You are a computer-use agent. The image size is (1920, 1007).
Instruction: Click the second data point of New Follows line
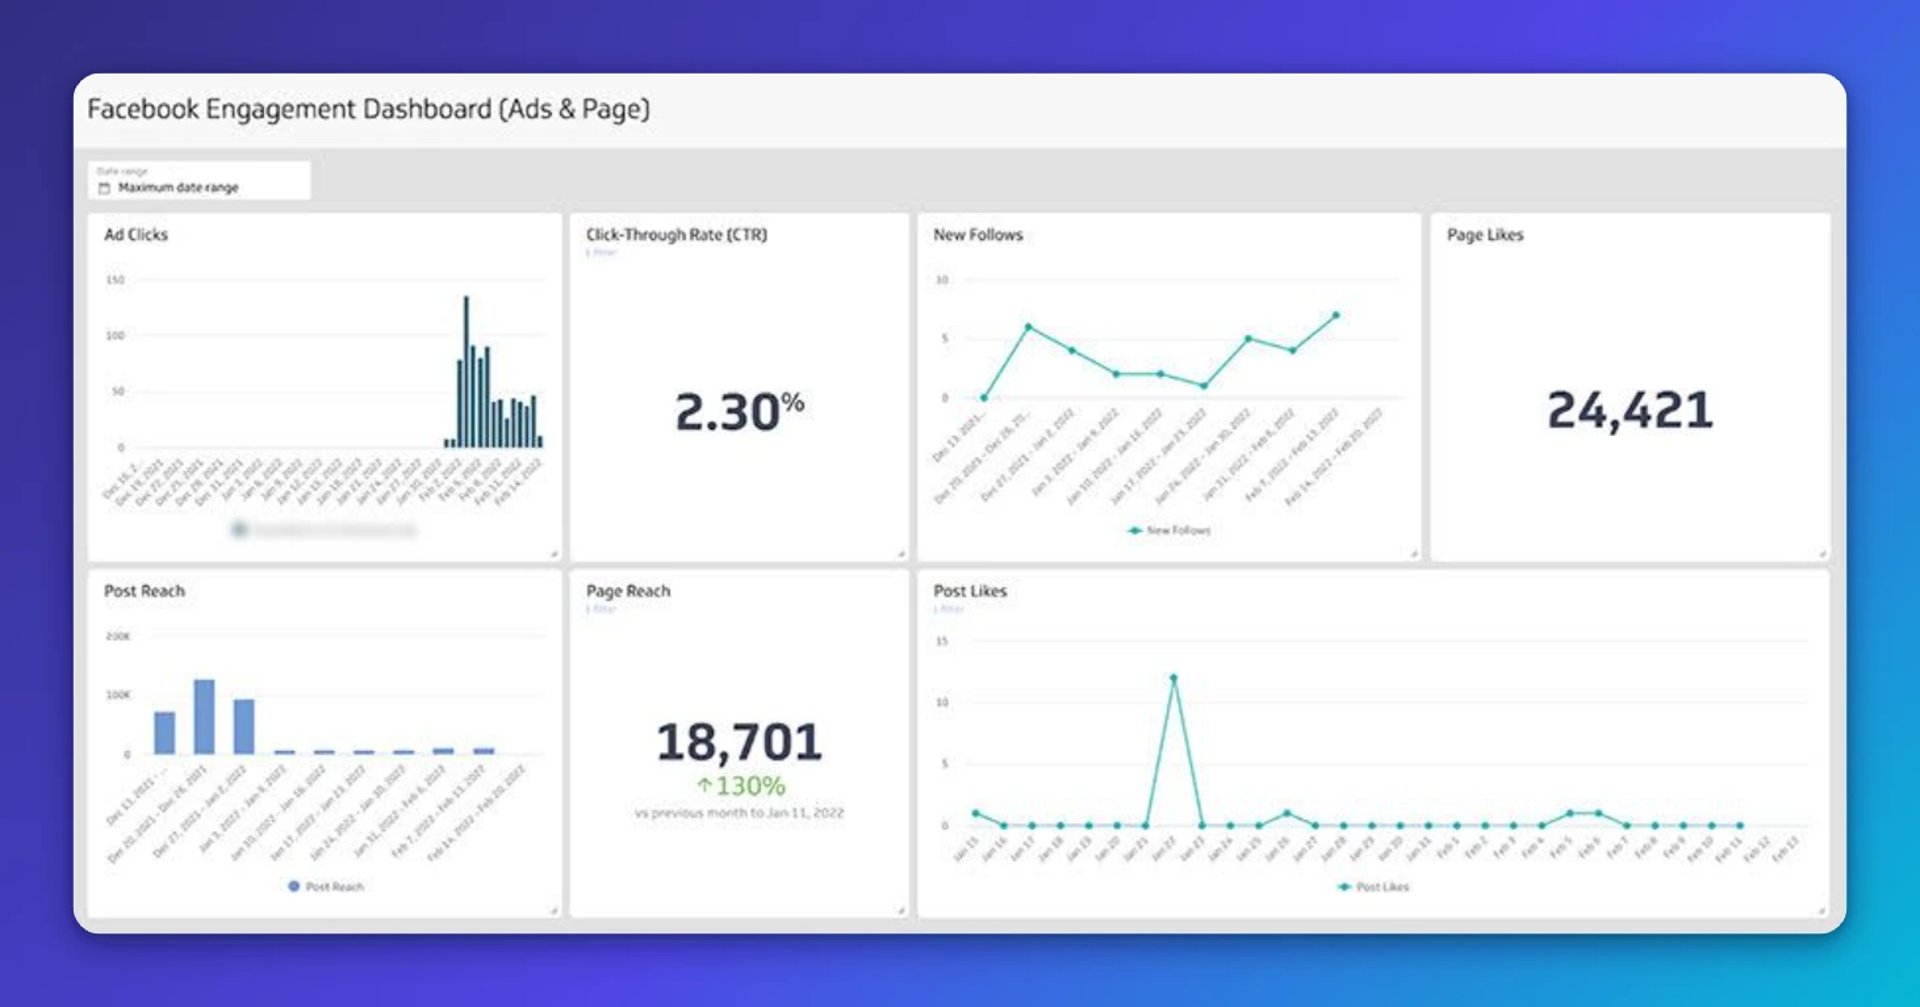(1028, 327)
